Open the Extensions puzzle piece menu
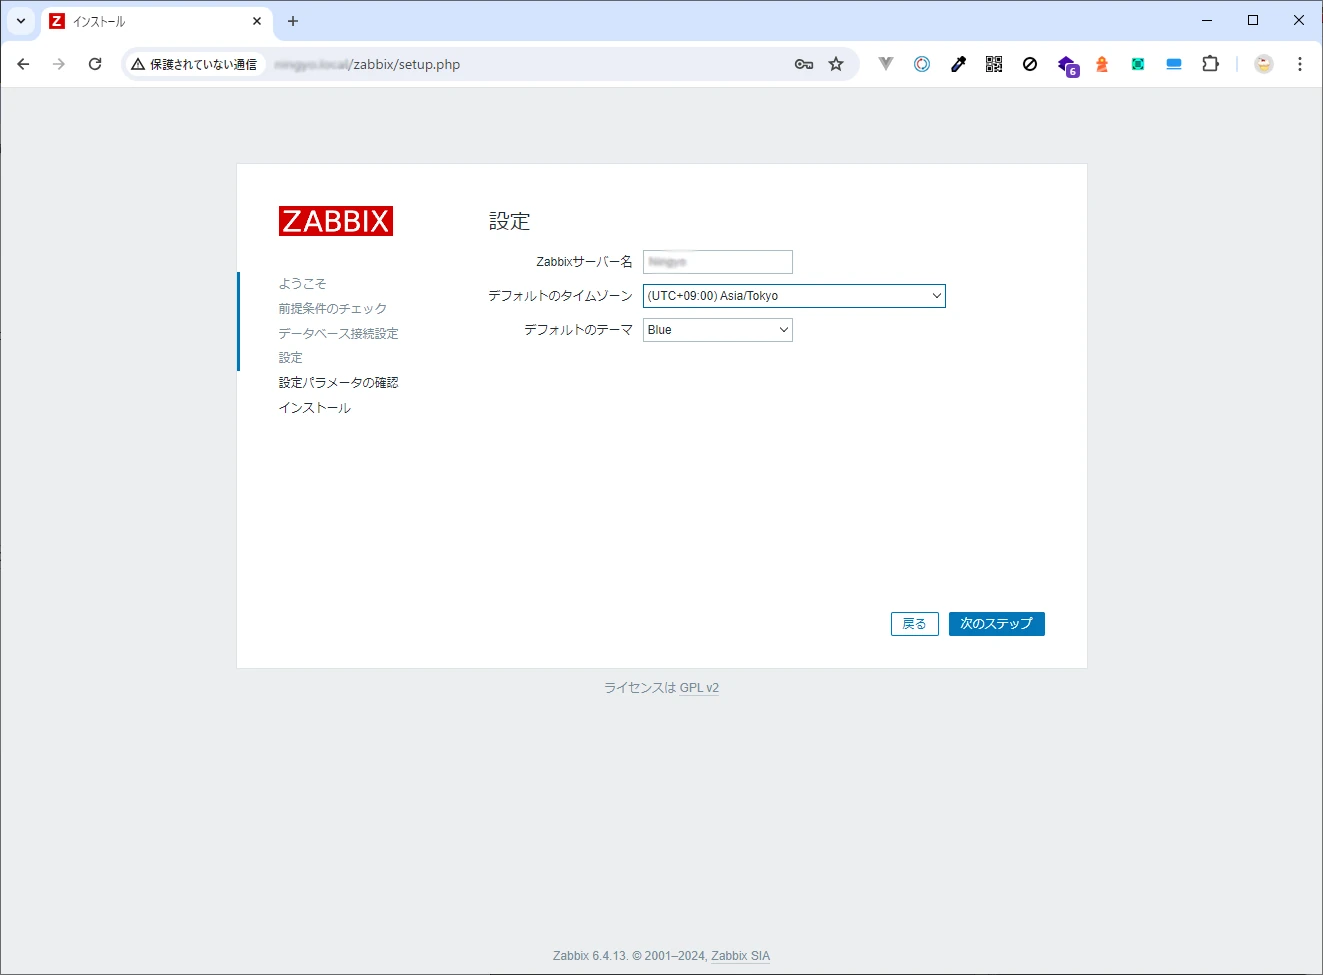Image resolution: width=1323 pixels, height=975 pixels. coord(1210,64)
